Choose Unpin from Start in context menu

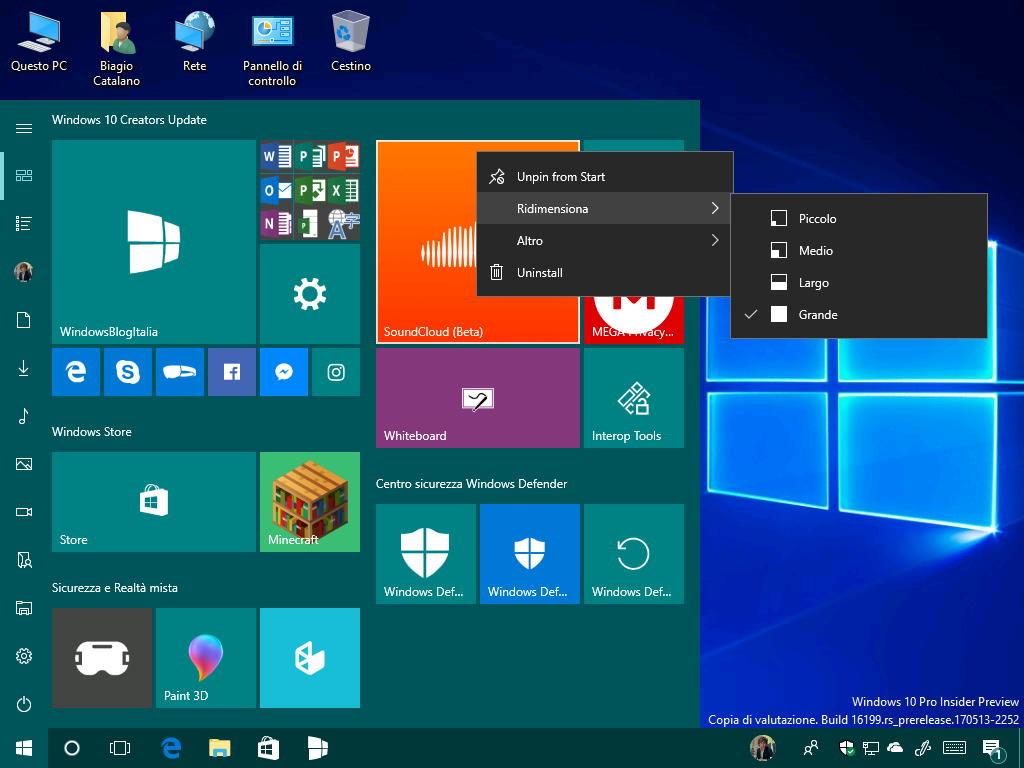[x=604, y=176]
